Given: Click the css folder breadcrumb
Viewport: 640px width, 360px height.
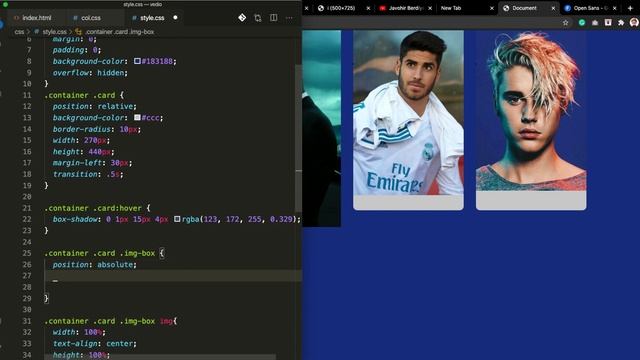Looking at the screenshot, I should 19,32.
